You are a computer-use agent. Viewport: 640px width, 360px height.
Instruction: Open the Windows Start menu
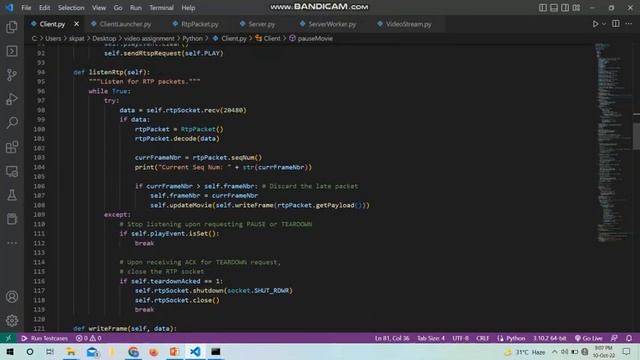(x=10, y=351)
